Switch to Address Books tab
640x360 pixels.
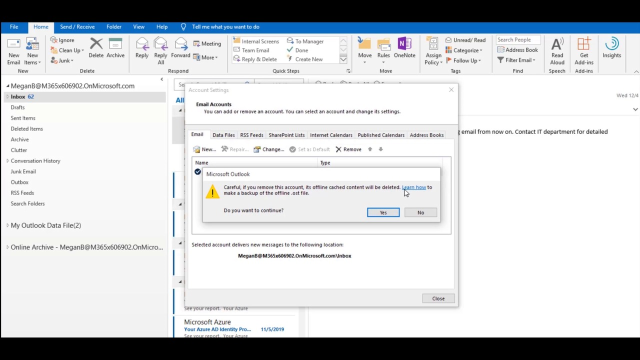tap(427, 135)
